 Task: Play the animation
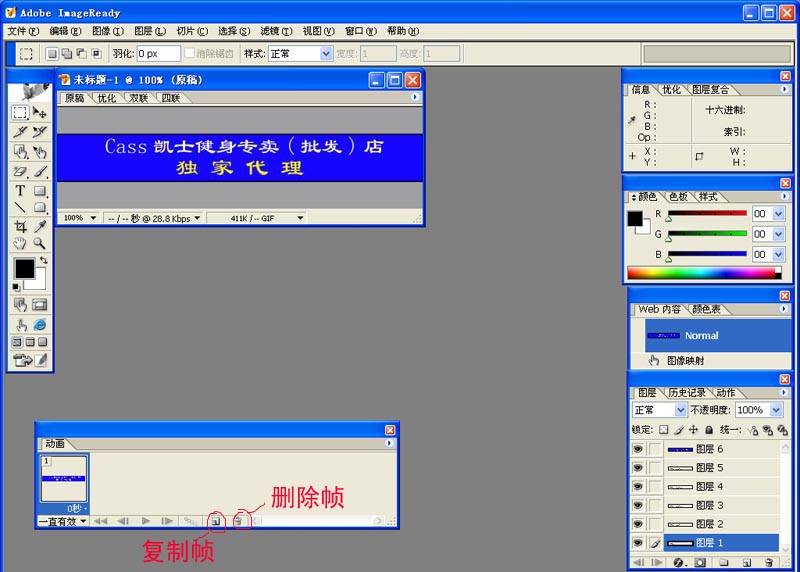pyautogui.click(x=146, y=521)
